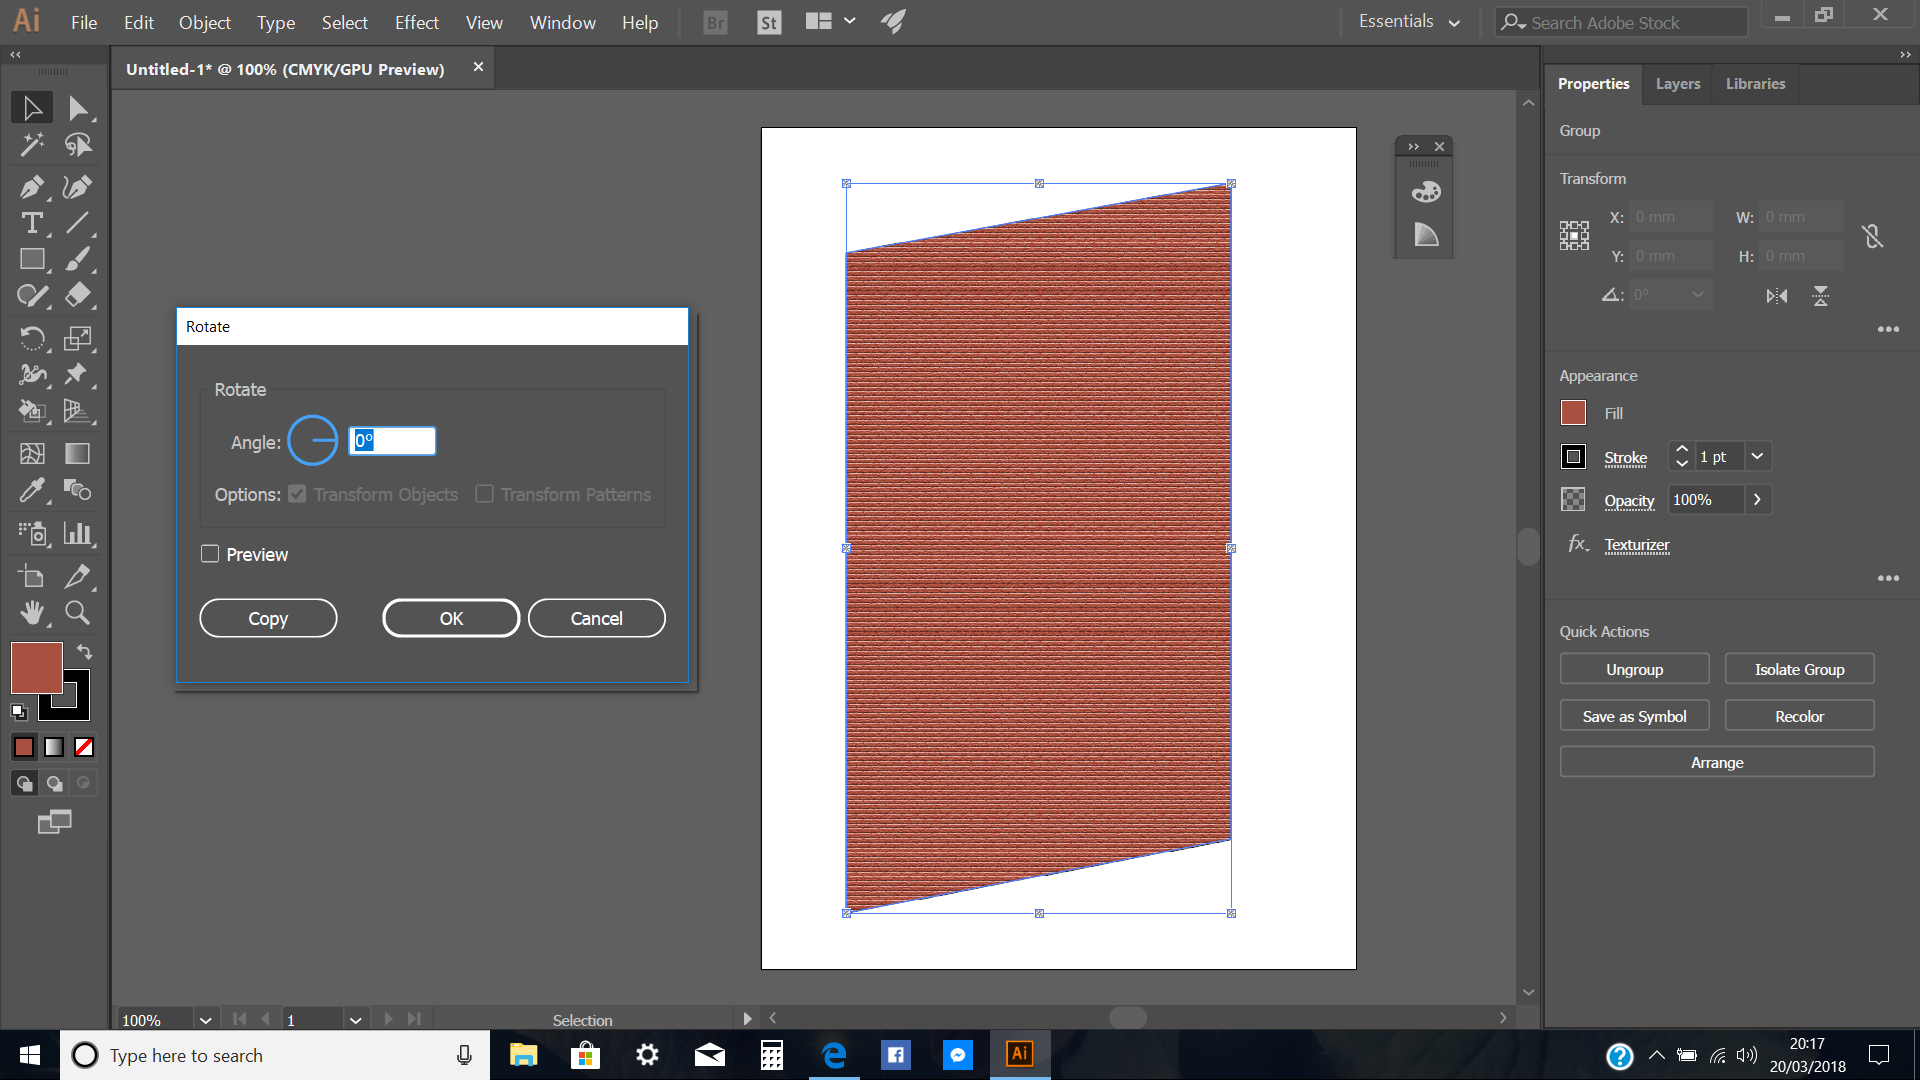1920x1080 pixels.
Task: Open the Object menu
Action: click(204, 22)
